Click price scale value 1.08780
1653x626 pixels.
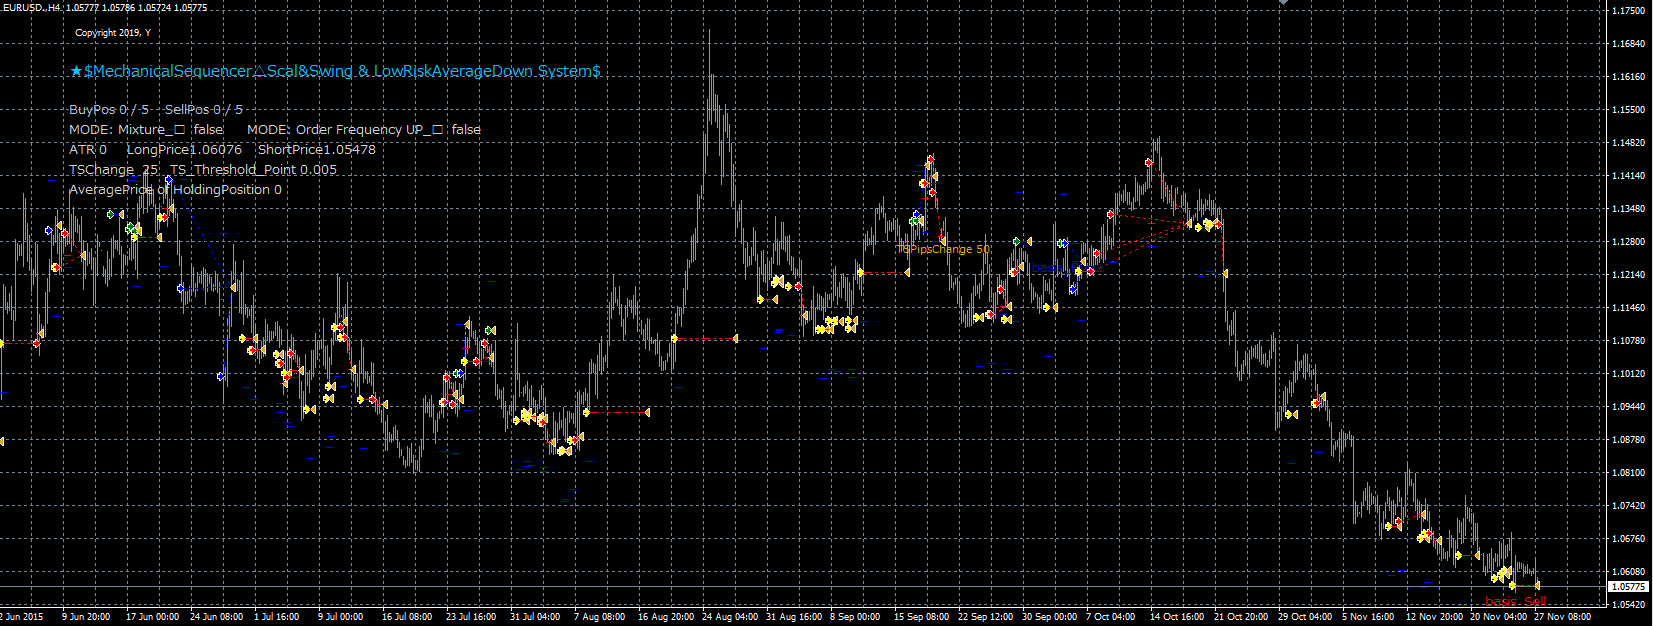[1629, 440]
